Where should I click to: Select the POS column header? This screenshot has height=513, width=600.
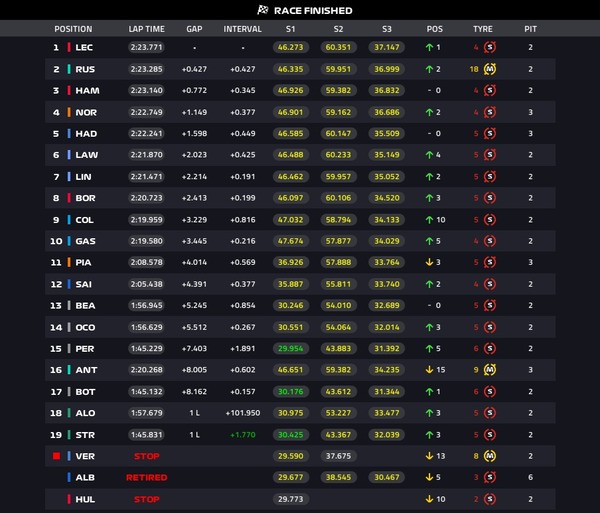tap(435, 29)
